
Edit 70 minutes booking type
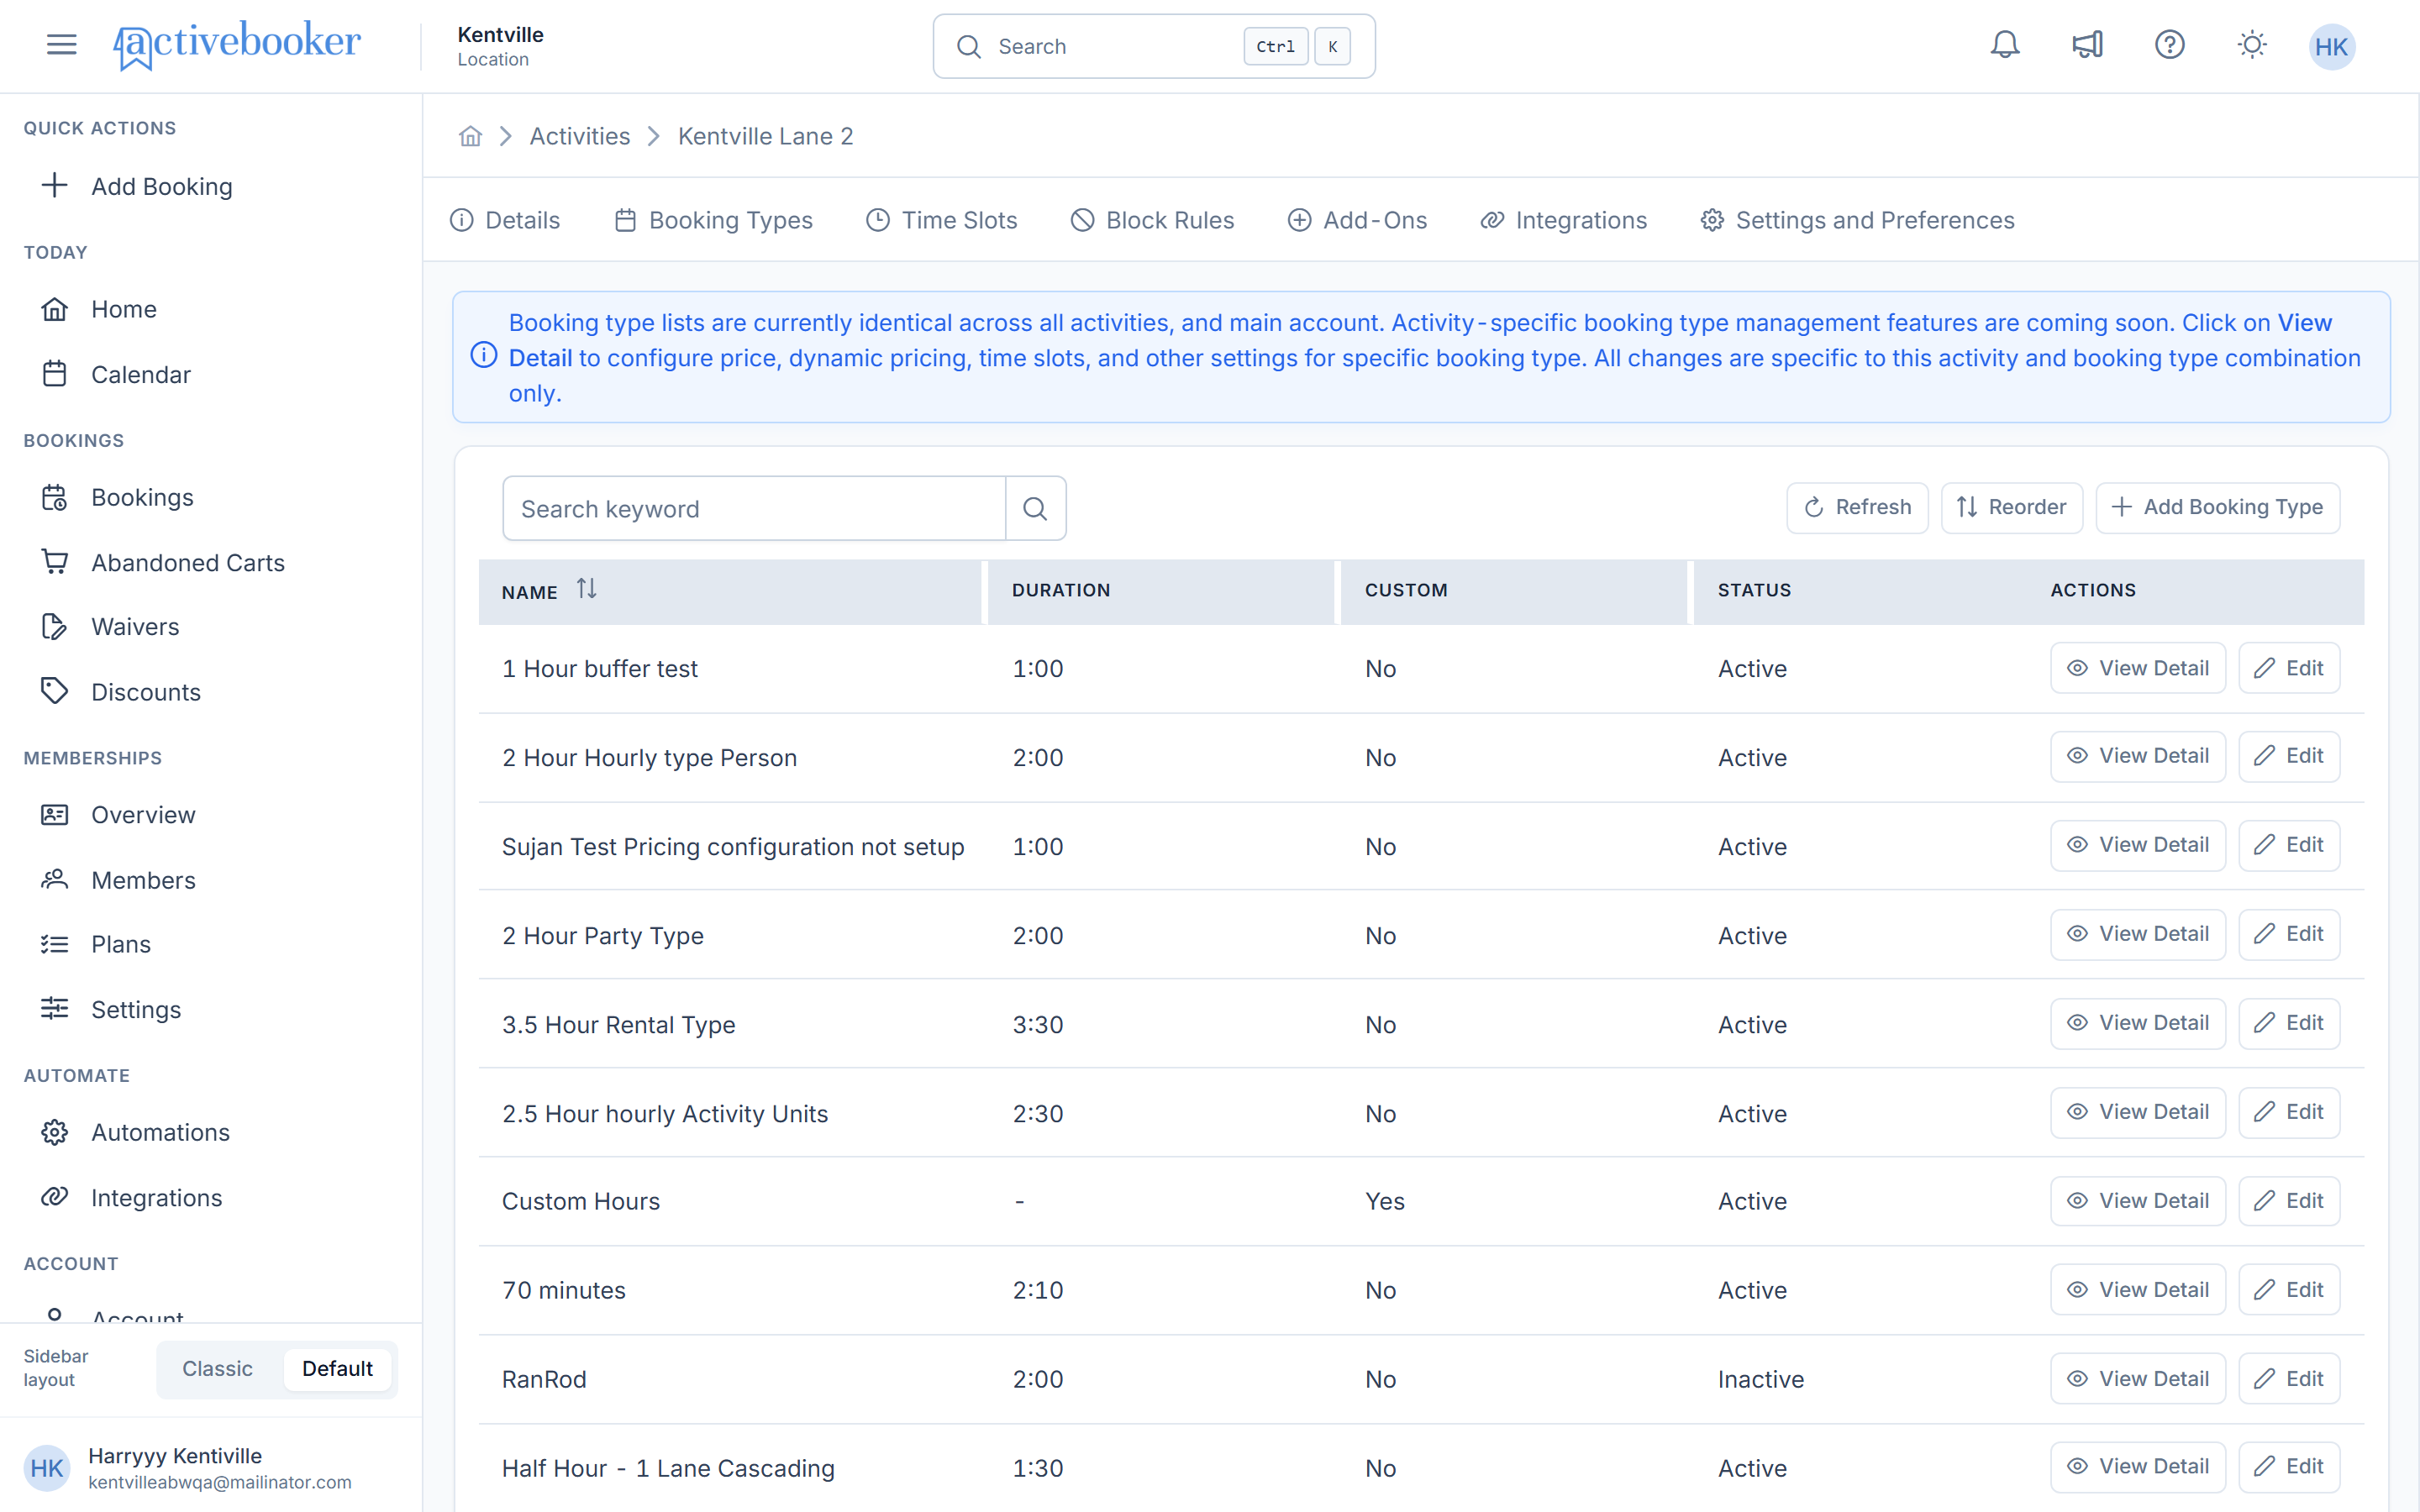[2288, 1290]
